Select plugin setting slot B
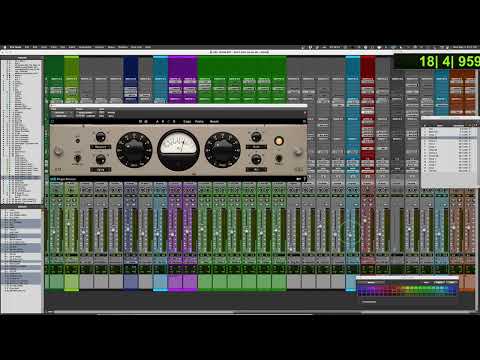Image resolution: width=480 pixels, height=360 pixels. [163, 122]
